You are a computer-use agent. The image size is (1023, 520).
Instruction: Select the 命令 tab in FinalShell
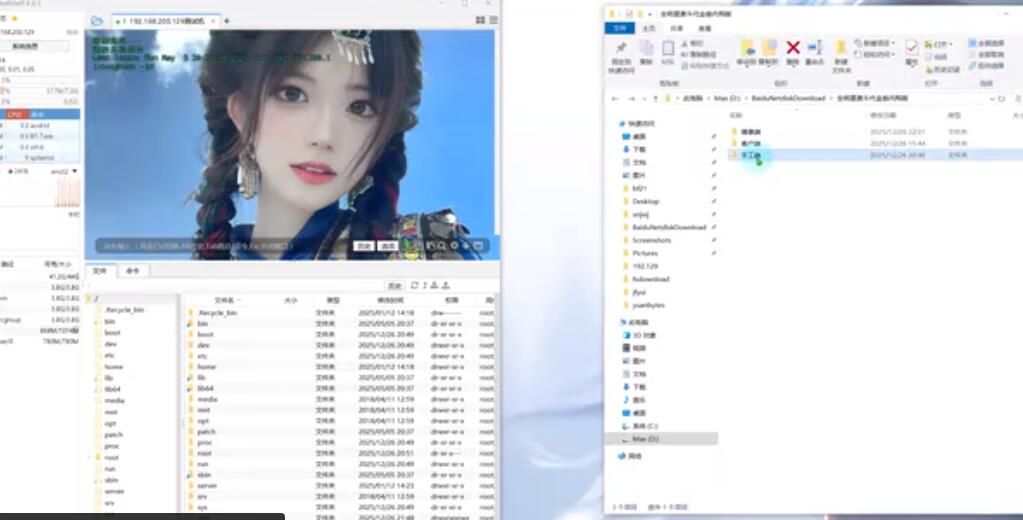132,271
